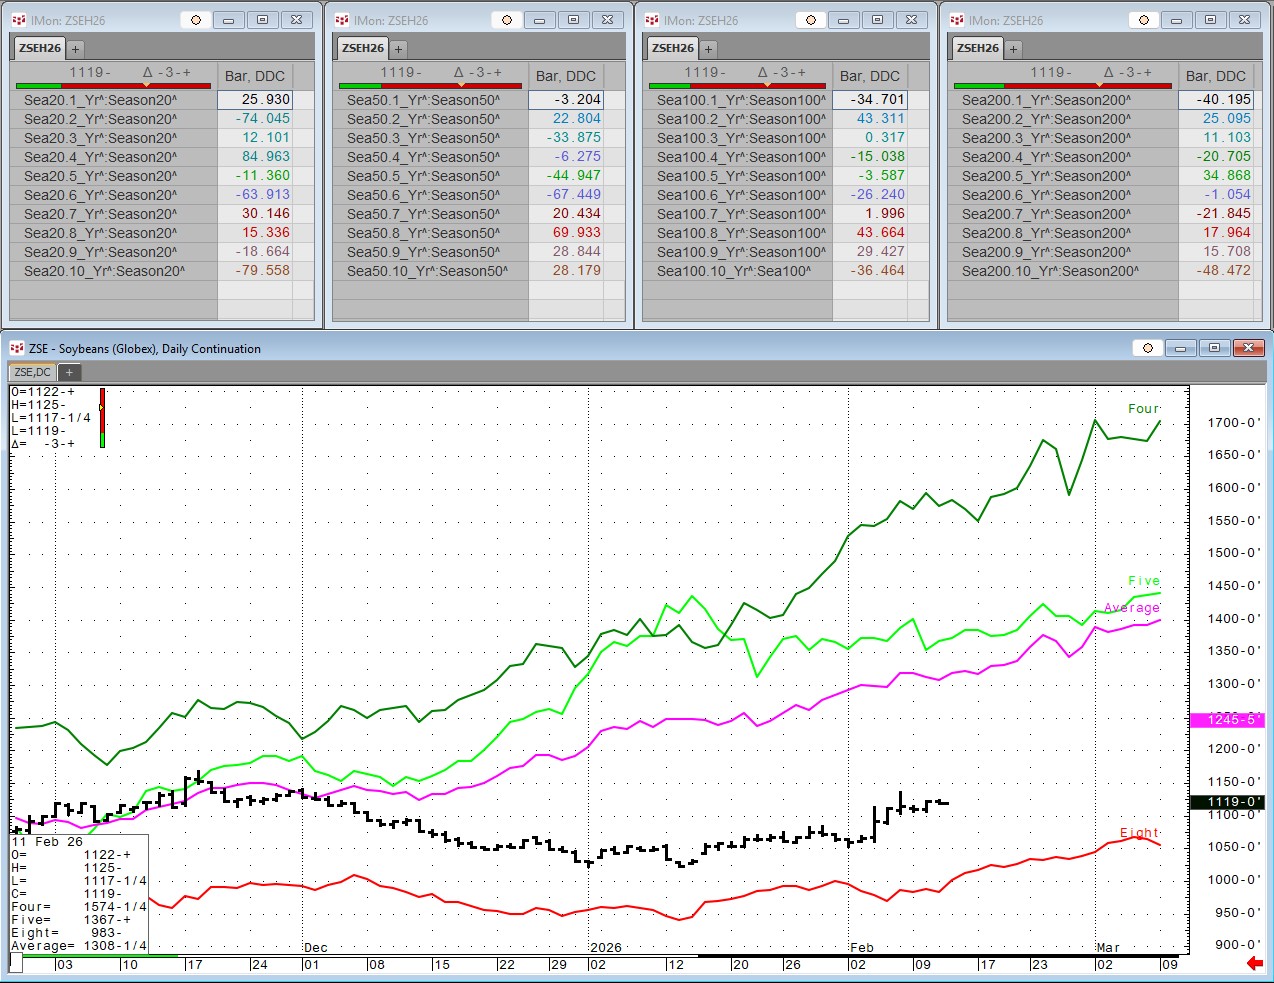The image size is (1274, 983).
Task: Click the pin circle icon on Soybeans chart window
Action: pyautogui.click(x=1147, y=348)
